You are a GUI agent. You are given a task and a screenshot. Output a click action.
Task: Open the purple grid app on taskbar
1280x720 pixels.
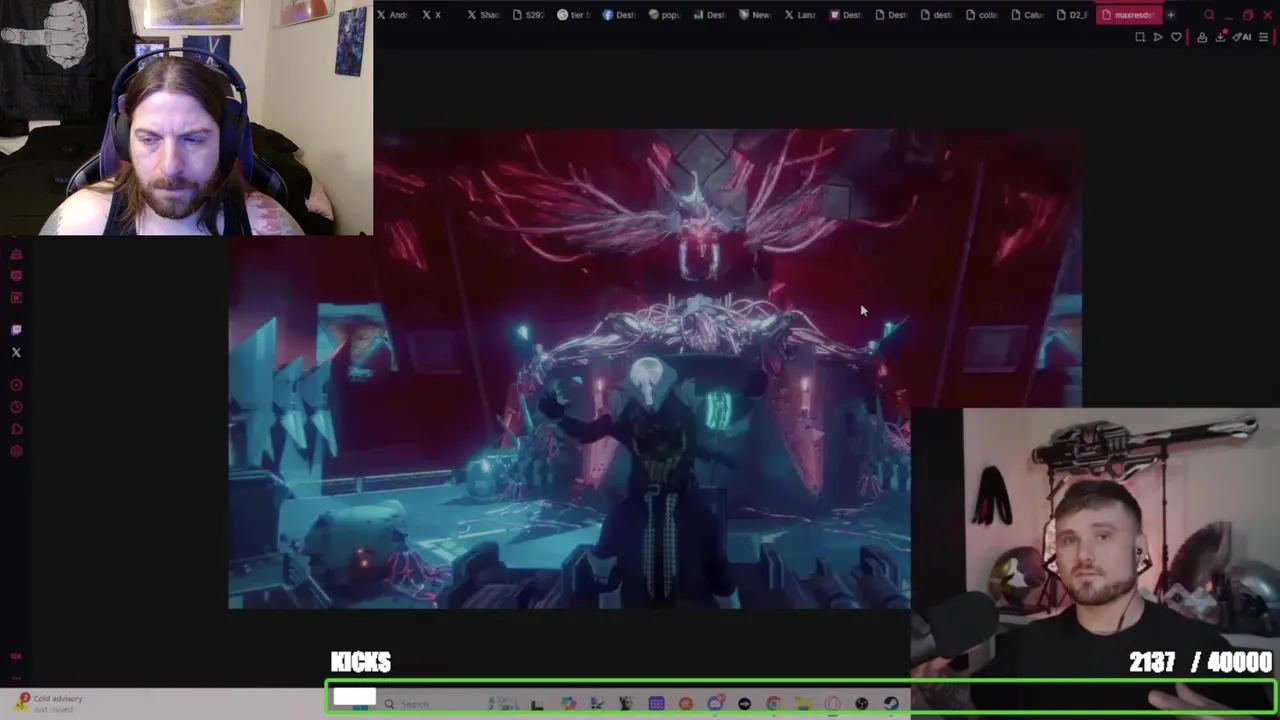click(657, 704)
